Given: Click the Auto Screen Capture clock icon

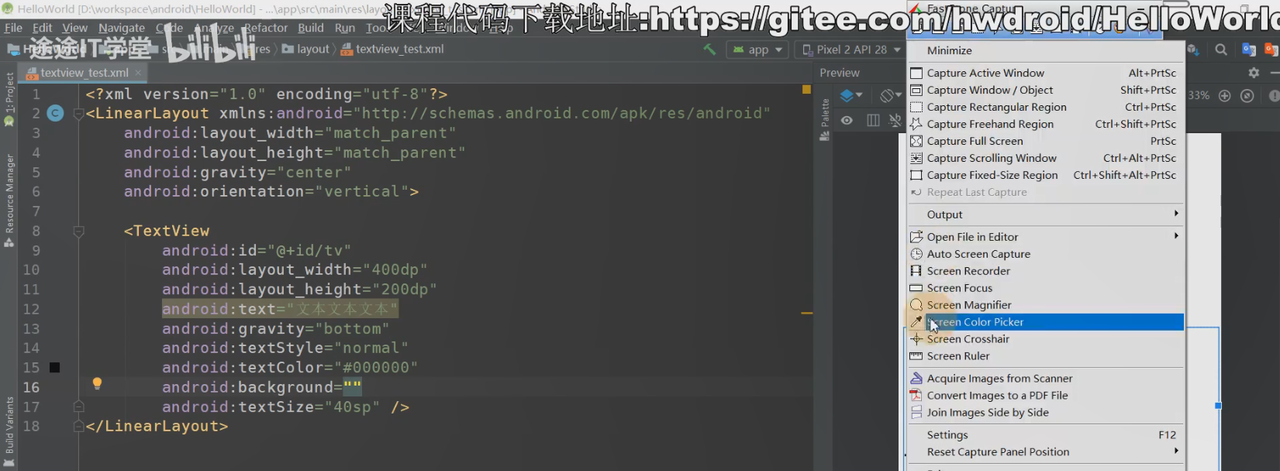Looking at the screenshot, I should point(916,254).
